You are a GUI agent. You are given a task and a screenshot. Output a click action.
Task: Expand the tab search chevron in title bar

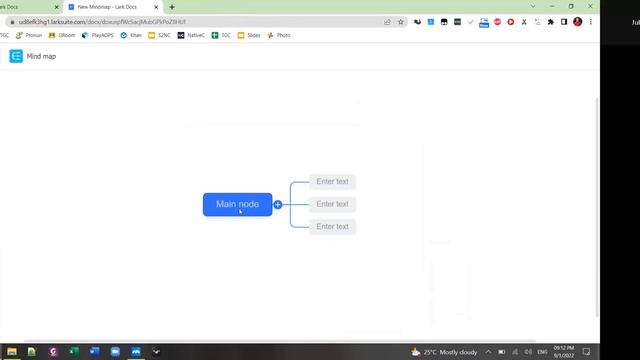tap(533, 7)
